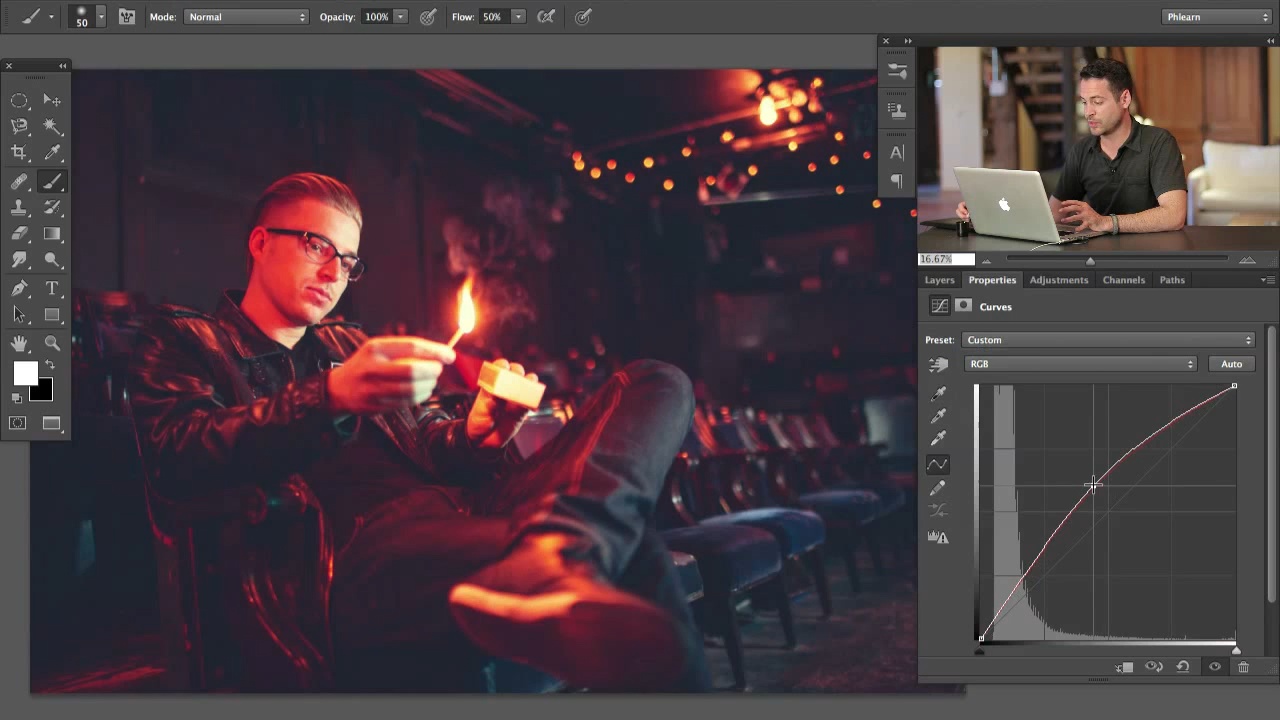
Task: Enable draw to modify curve pencil
Action: click(938, 488)
